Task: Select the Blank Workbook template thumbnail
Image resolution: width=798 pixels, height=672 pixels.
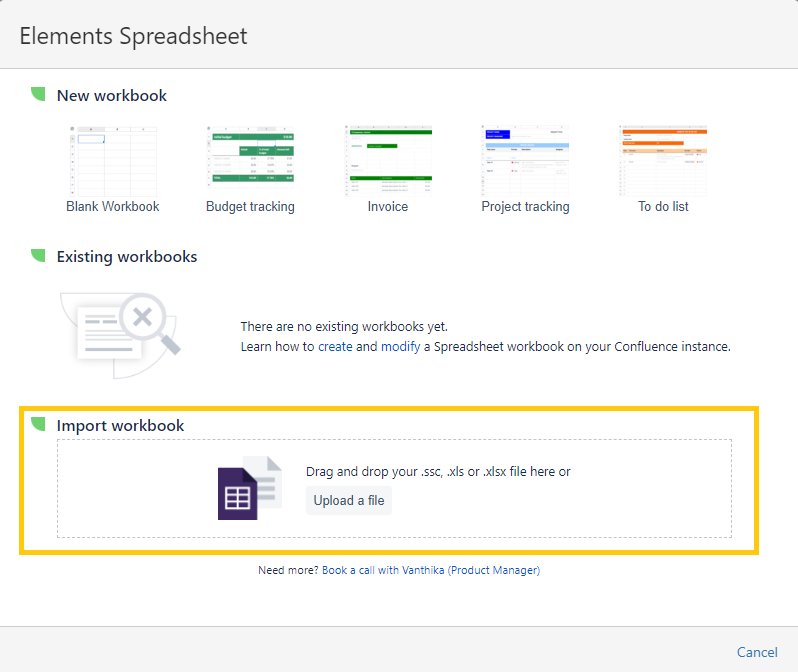Action: click(113, 160)
